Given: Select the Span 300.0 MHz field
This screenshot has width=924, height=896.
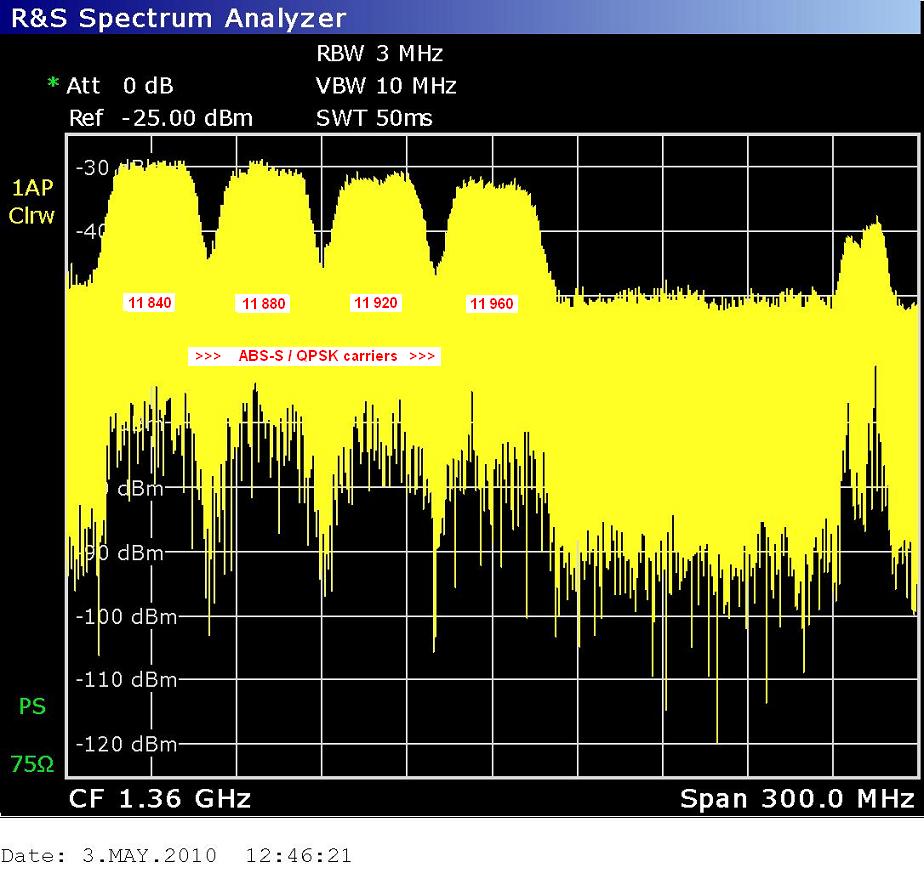Looking at the screenshot, I should click(796, 799).
